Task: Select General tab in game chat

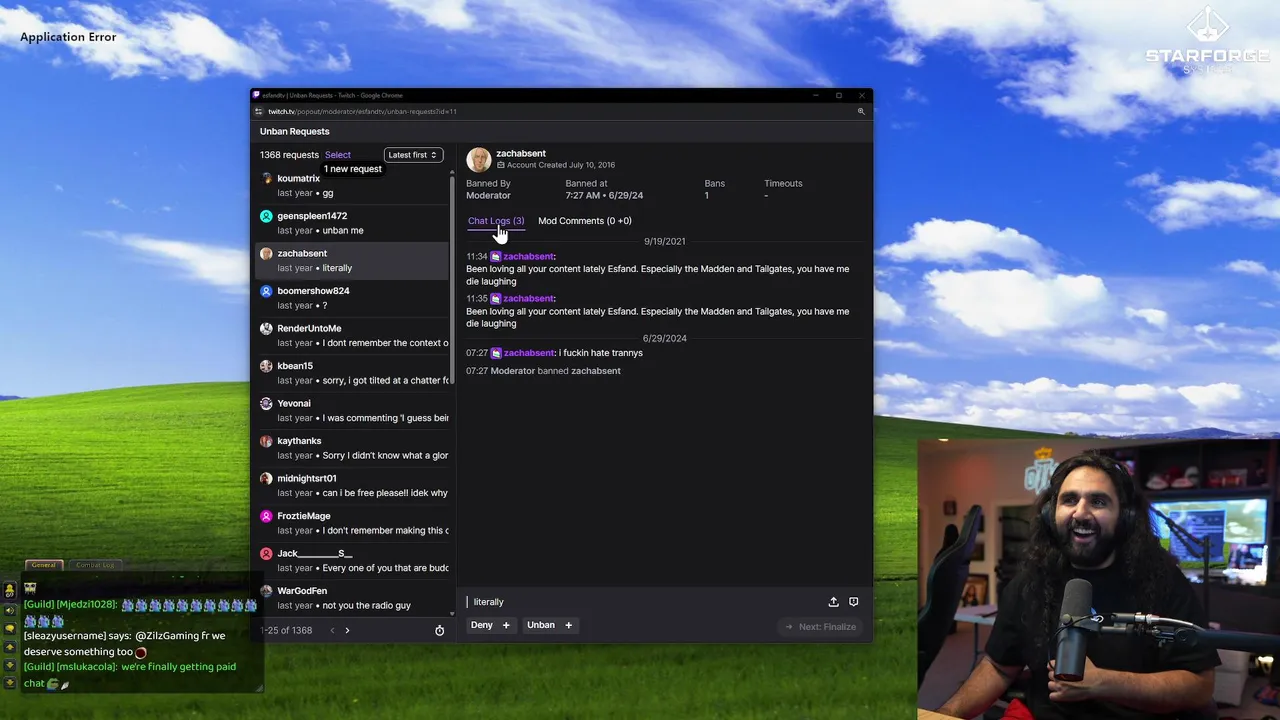Action: pyautogui.click(x=43, y=565)
